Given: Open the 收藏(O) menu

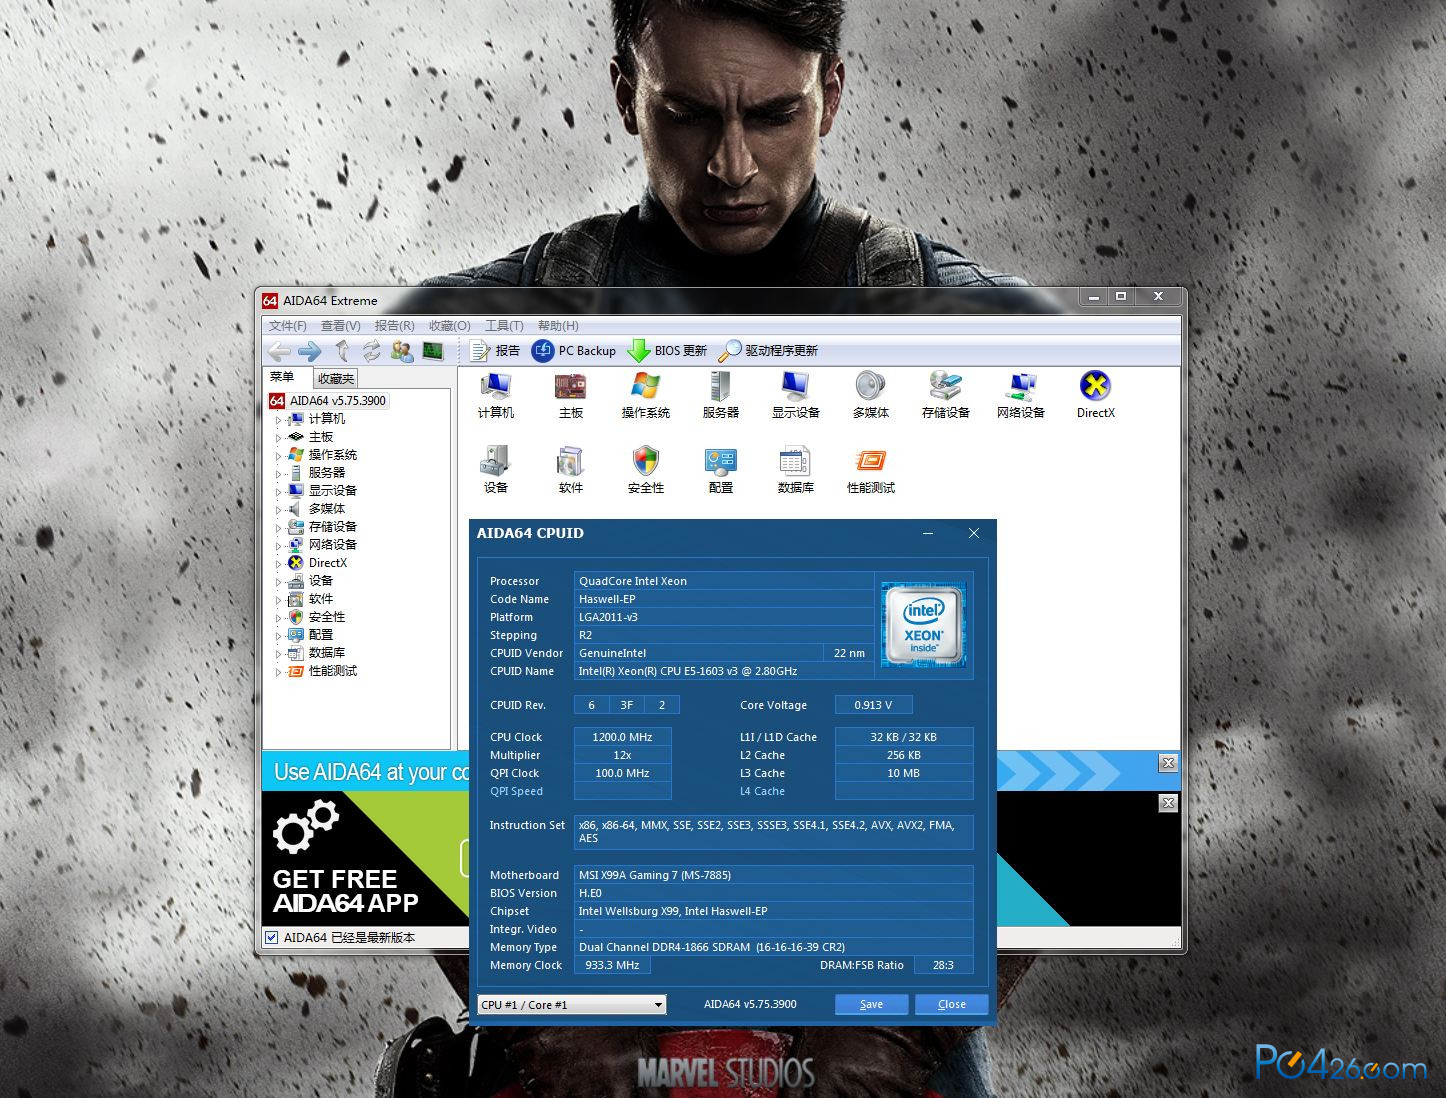Looking at the screenshot, I should point(449,325).
